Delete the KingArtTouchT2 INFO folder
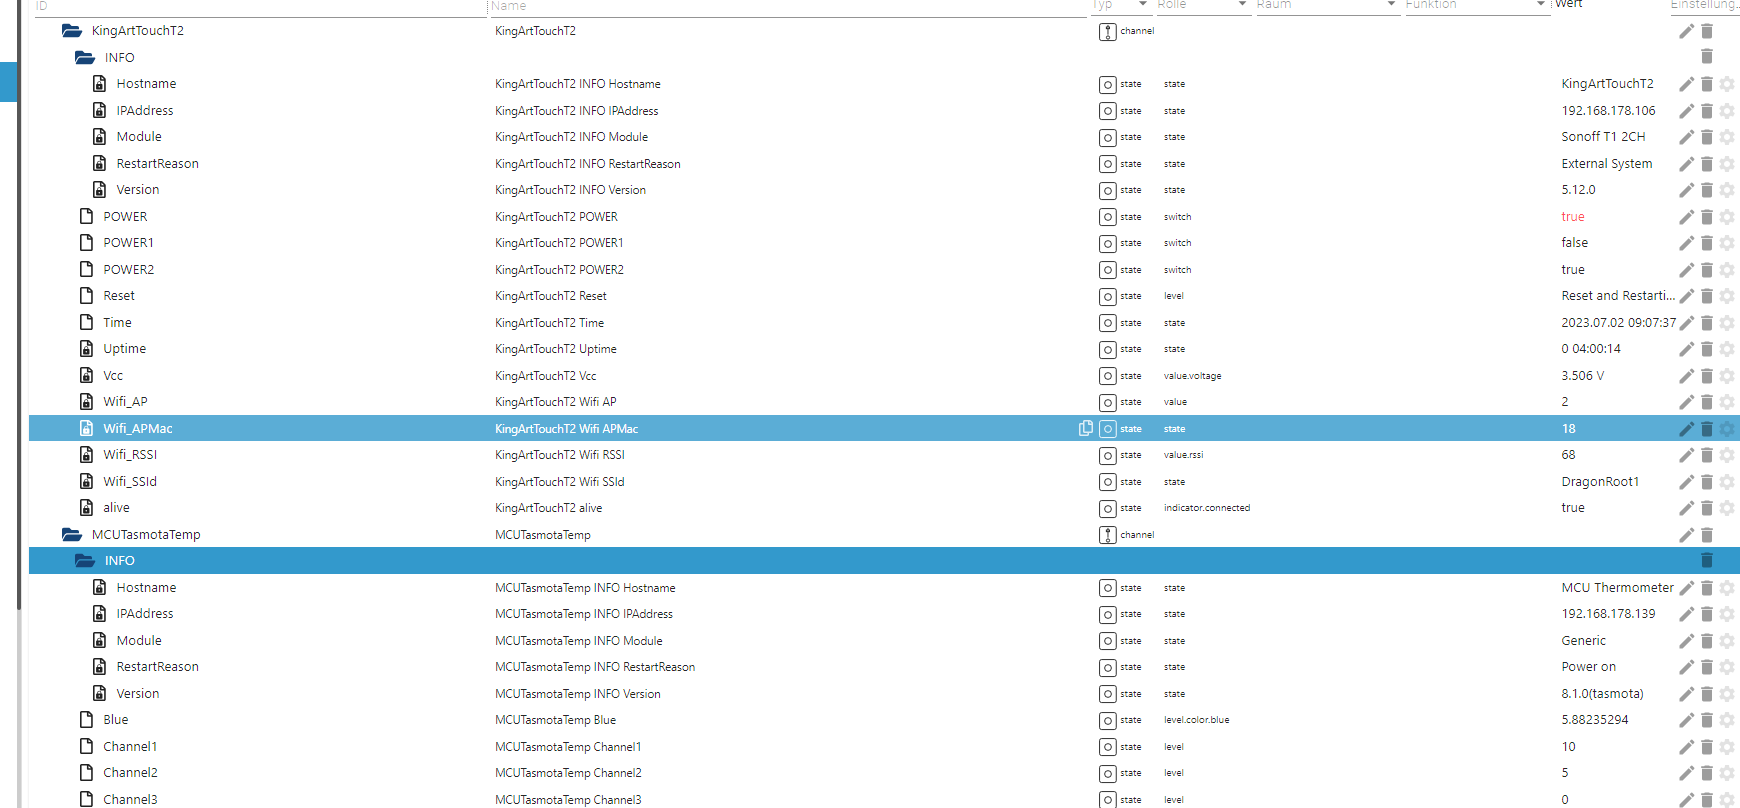 coord(1707,57)
